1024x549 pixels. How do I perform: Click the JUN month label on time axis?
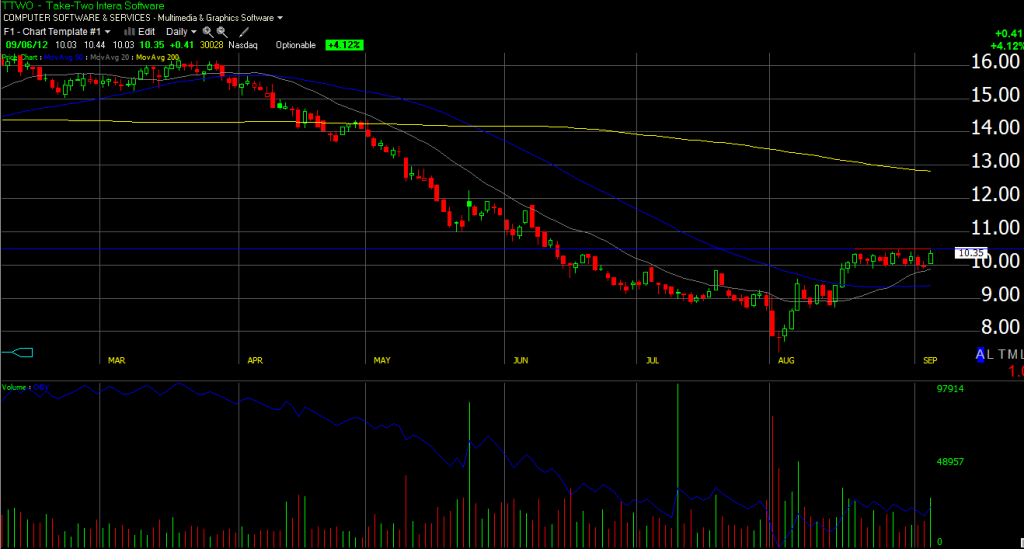coord(520,360)
